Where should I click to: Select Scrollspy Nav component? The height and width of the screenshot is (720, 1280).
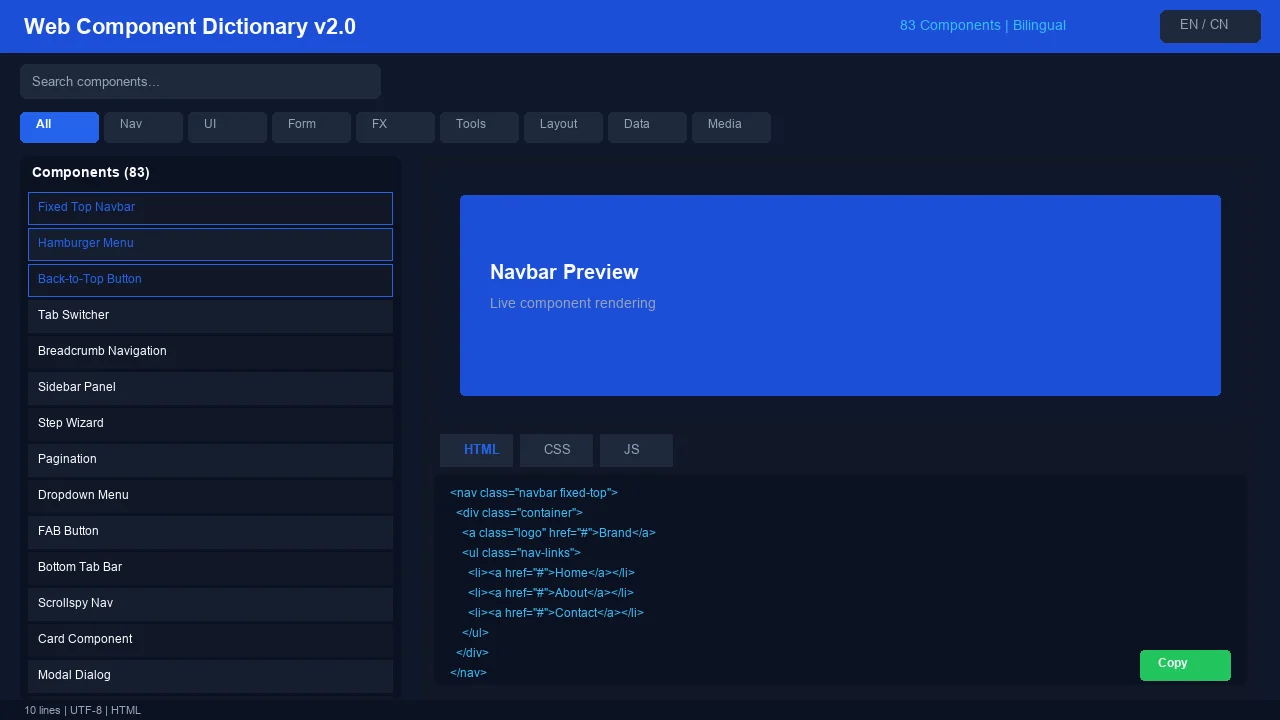pos(210,604)
